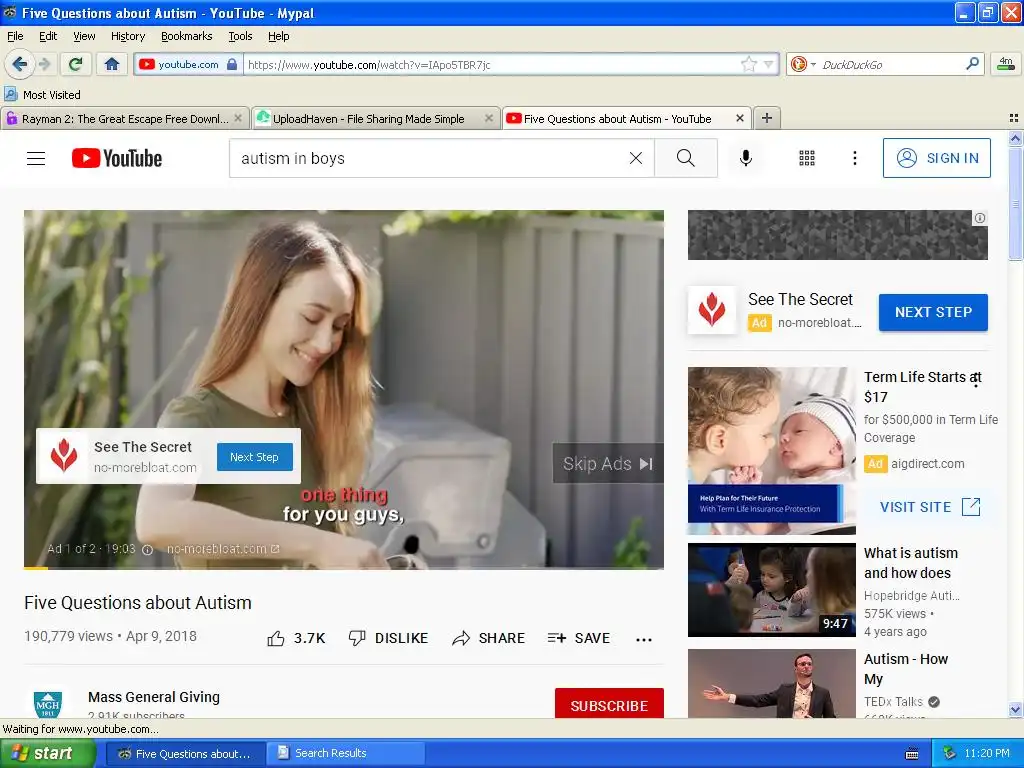Screen dimensions: 1024x768
Task: Open options menu for Term Life ad
Action: pyautogui.click(x=976, y=381)
